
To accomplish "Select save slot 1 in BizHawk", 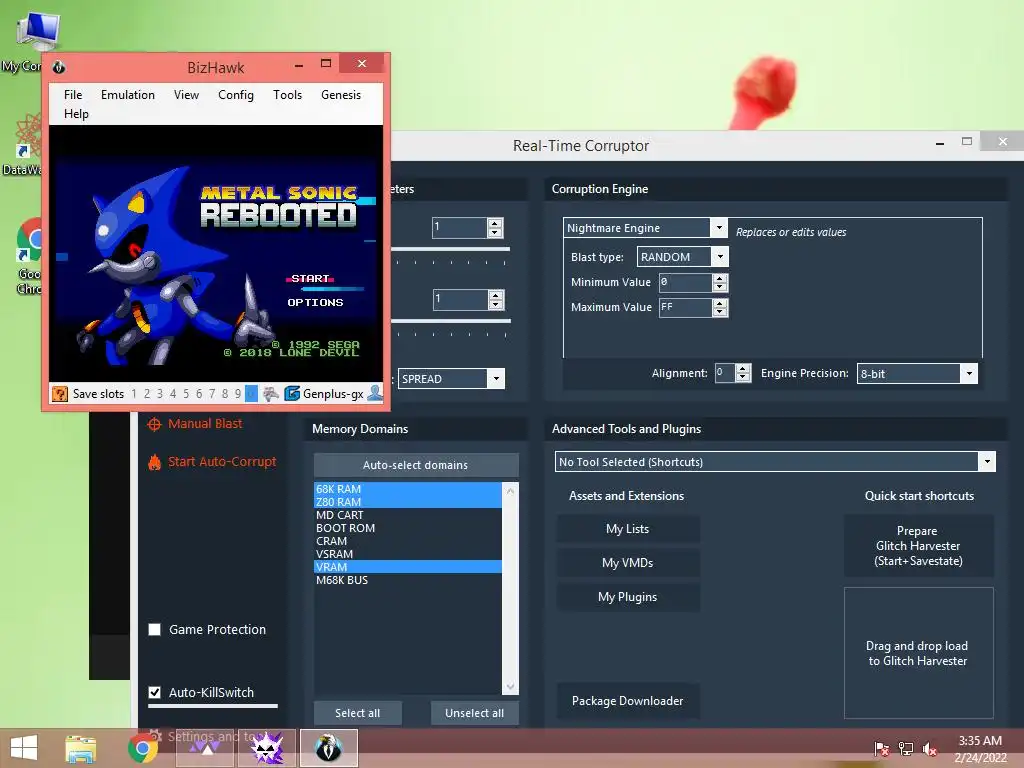I will click(134, 394).
